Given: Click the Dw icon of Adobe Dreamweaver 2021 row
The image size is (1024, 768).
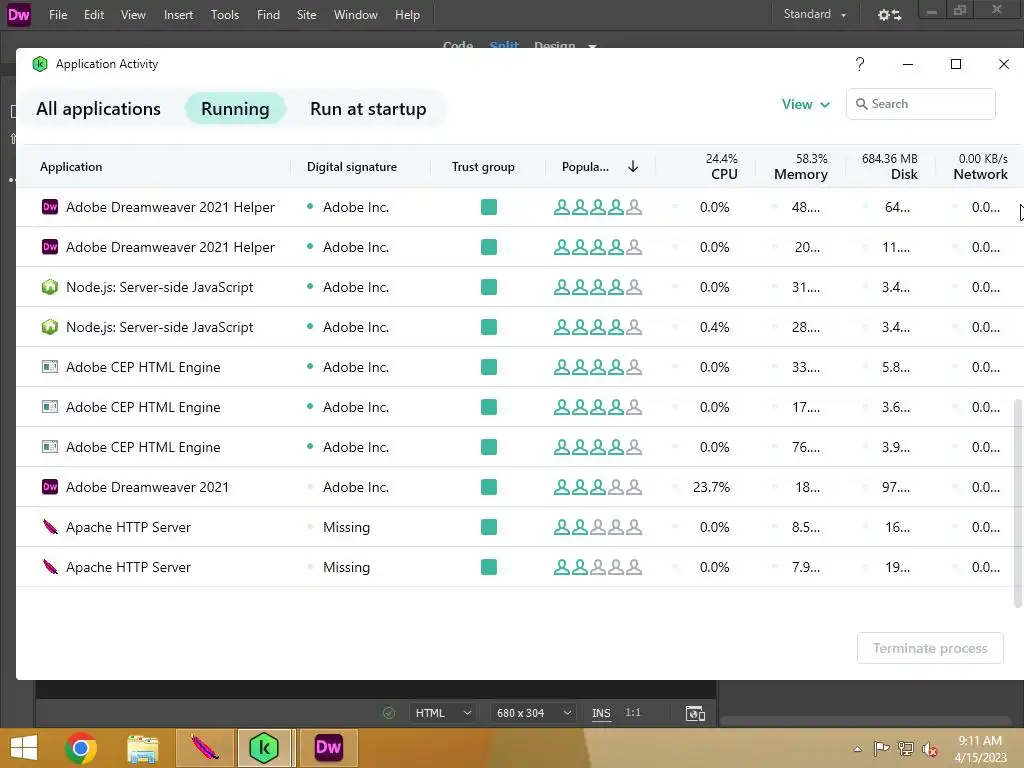Looking at the screenshot, I should [50, 487].
